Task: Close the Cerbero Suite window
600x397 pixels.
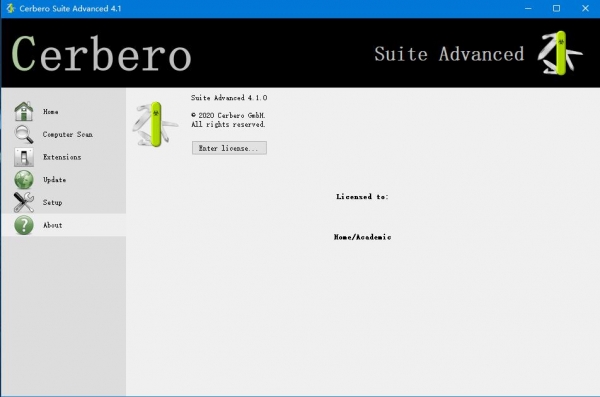Action: click(x=585, y=8)
